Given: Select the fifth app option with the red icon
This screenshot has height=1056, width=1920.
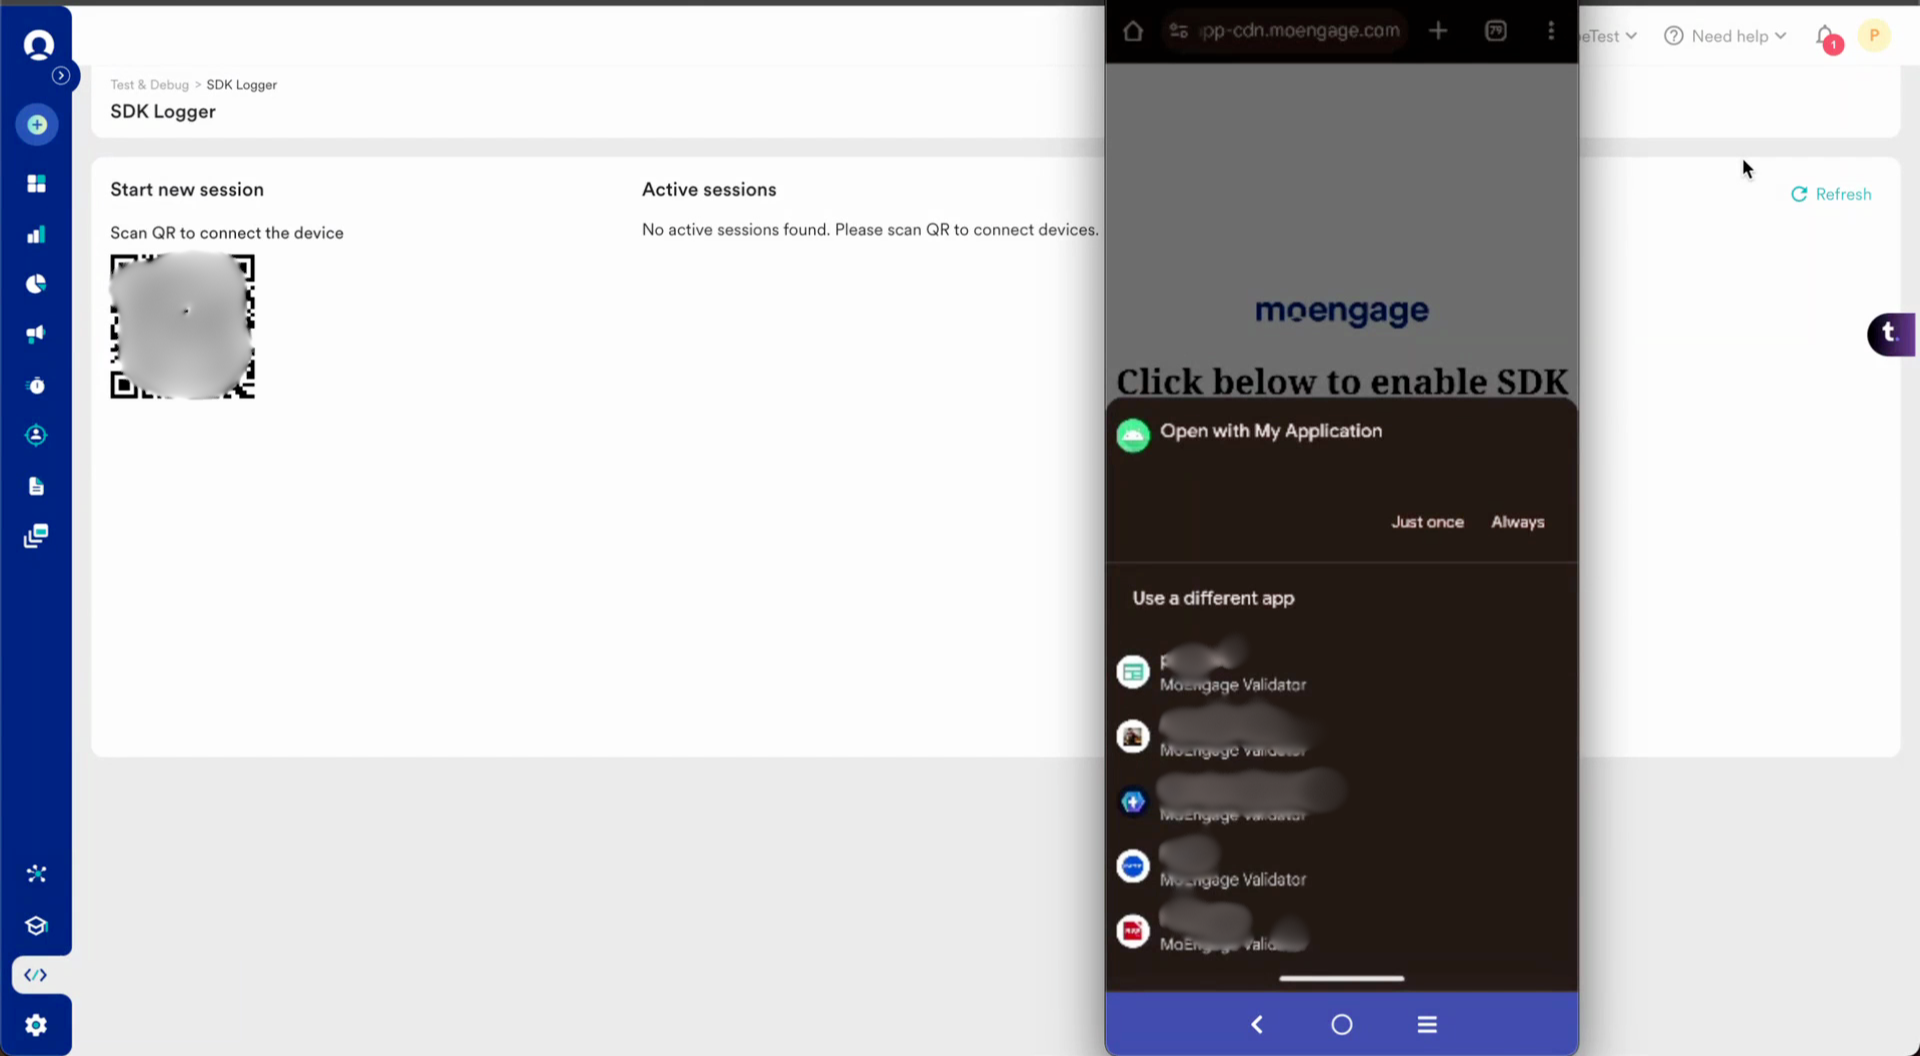Looking at the screenshot, I should (x=1341, y=932).
